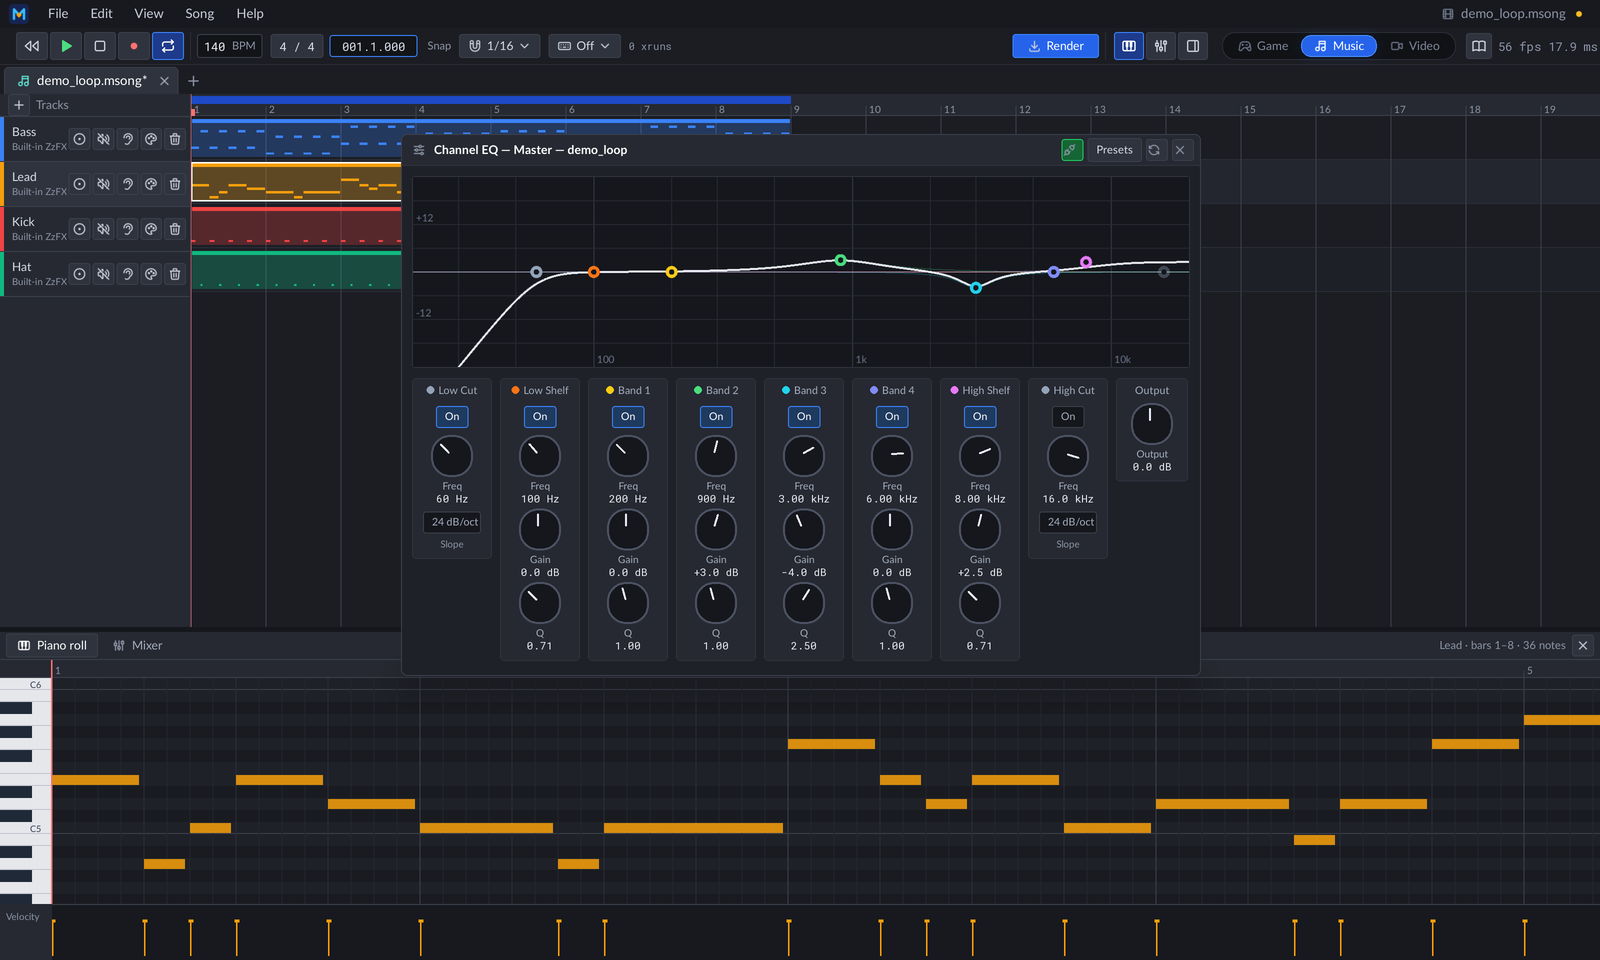Viewport: 1600px width, 960px height.
Task: Switch to the Mixer tab
Action: click(138, 646)
